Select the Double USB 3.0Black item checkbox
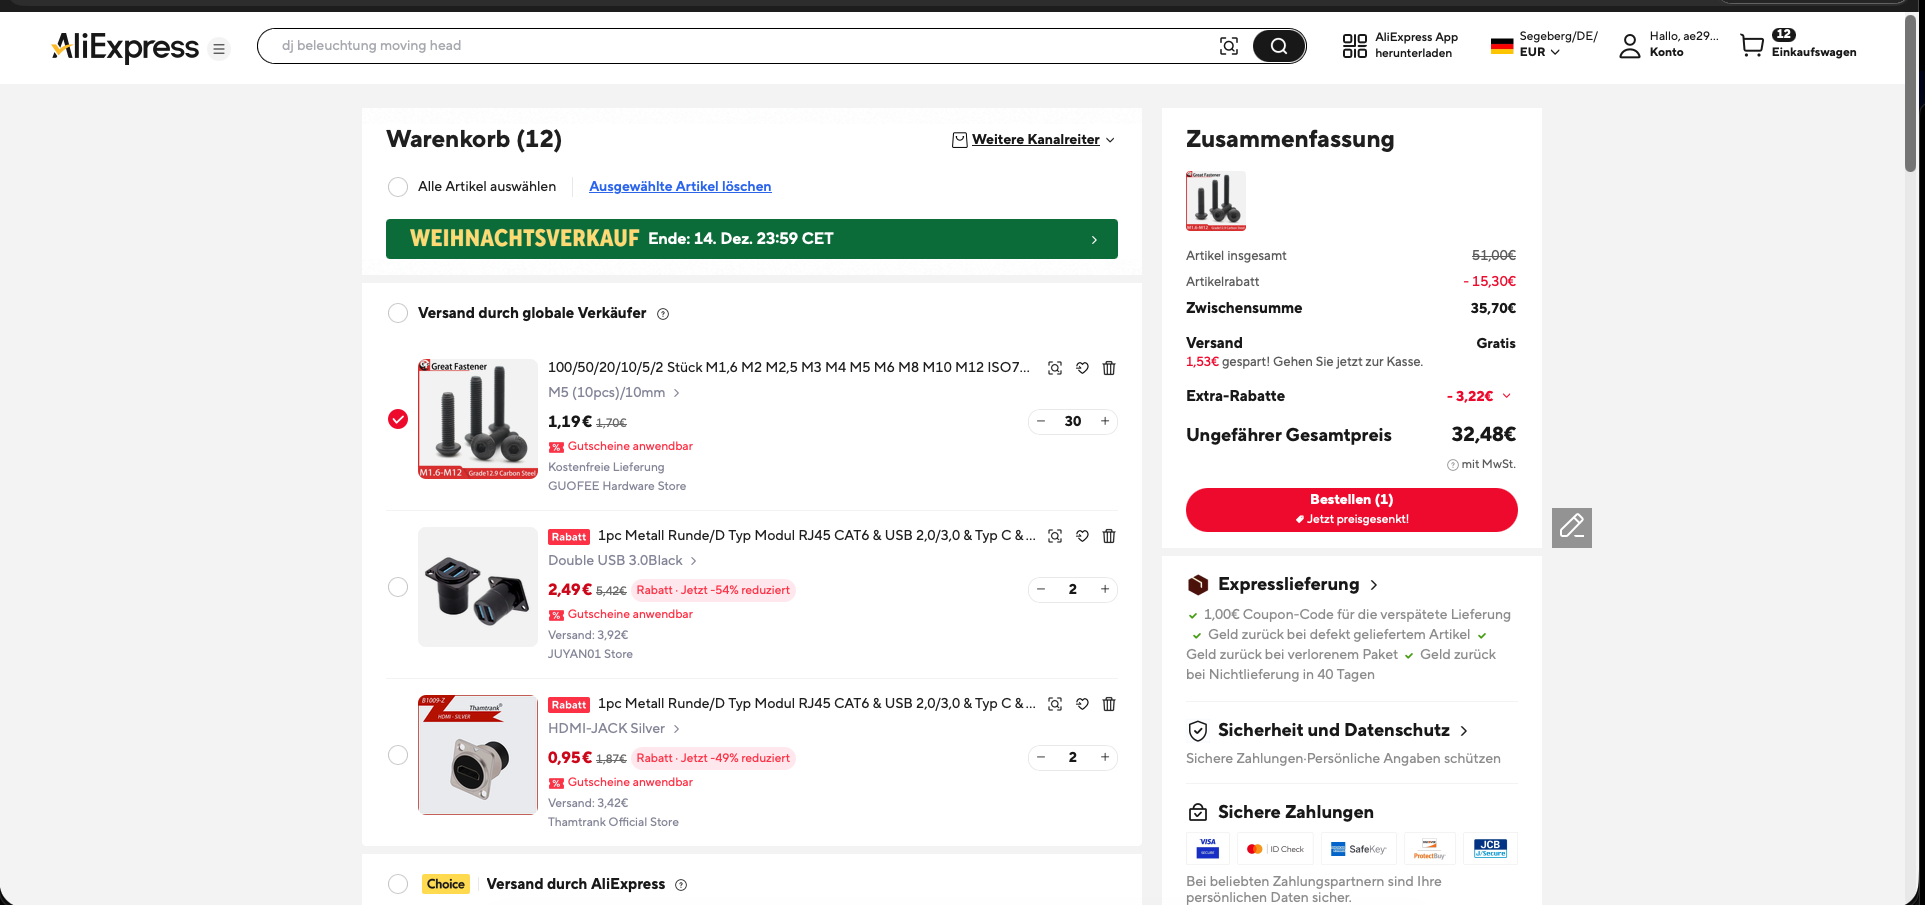The image size is (1925, 905). coord(398,587)
